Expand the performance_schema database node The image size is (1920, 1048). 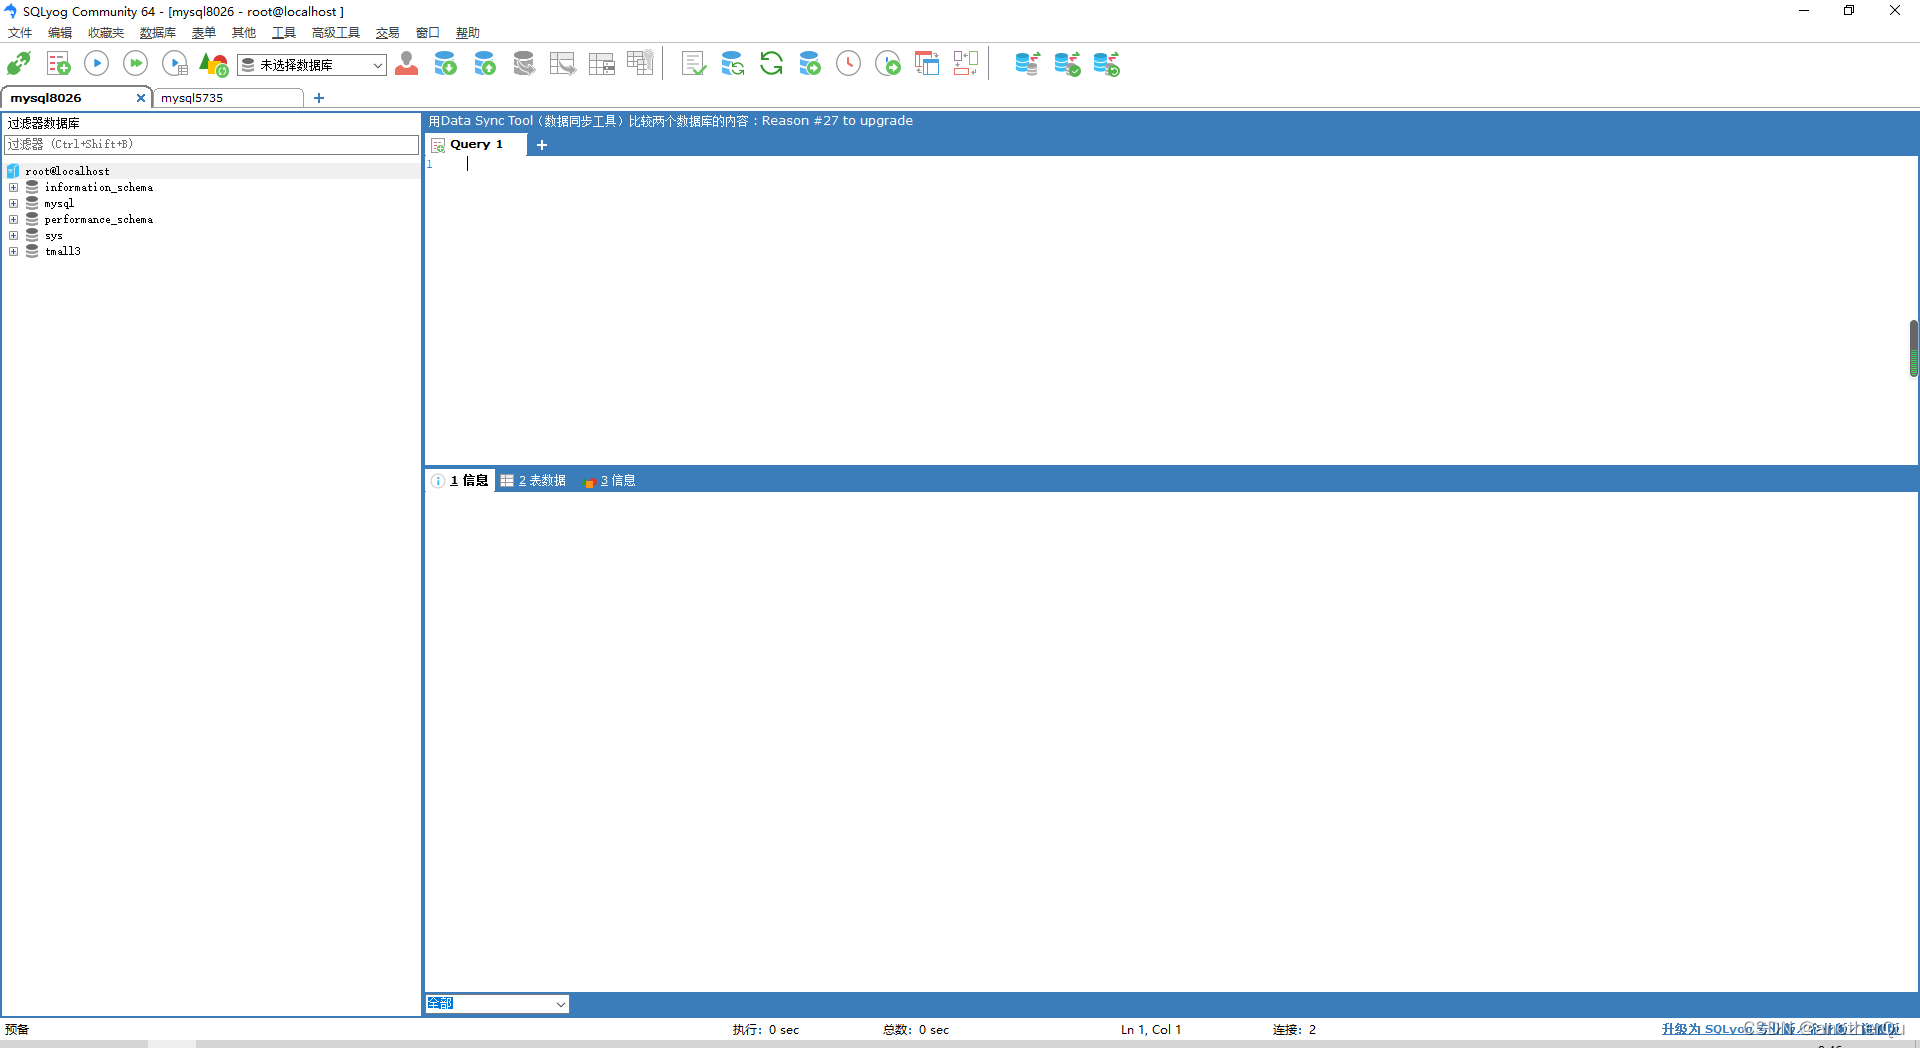tap(13, 220)
